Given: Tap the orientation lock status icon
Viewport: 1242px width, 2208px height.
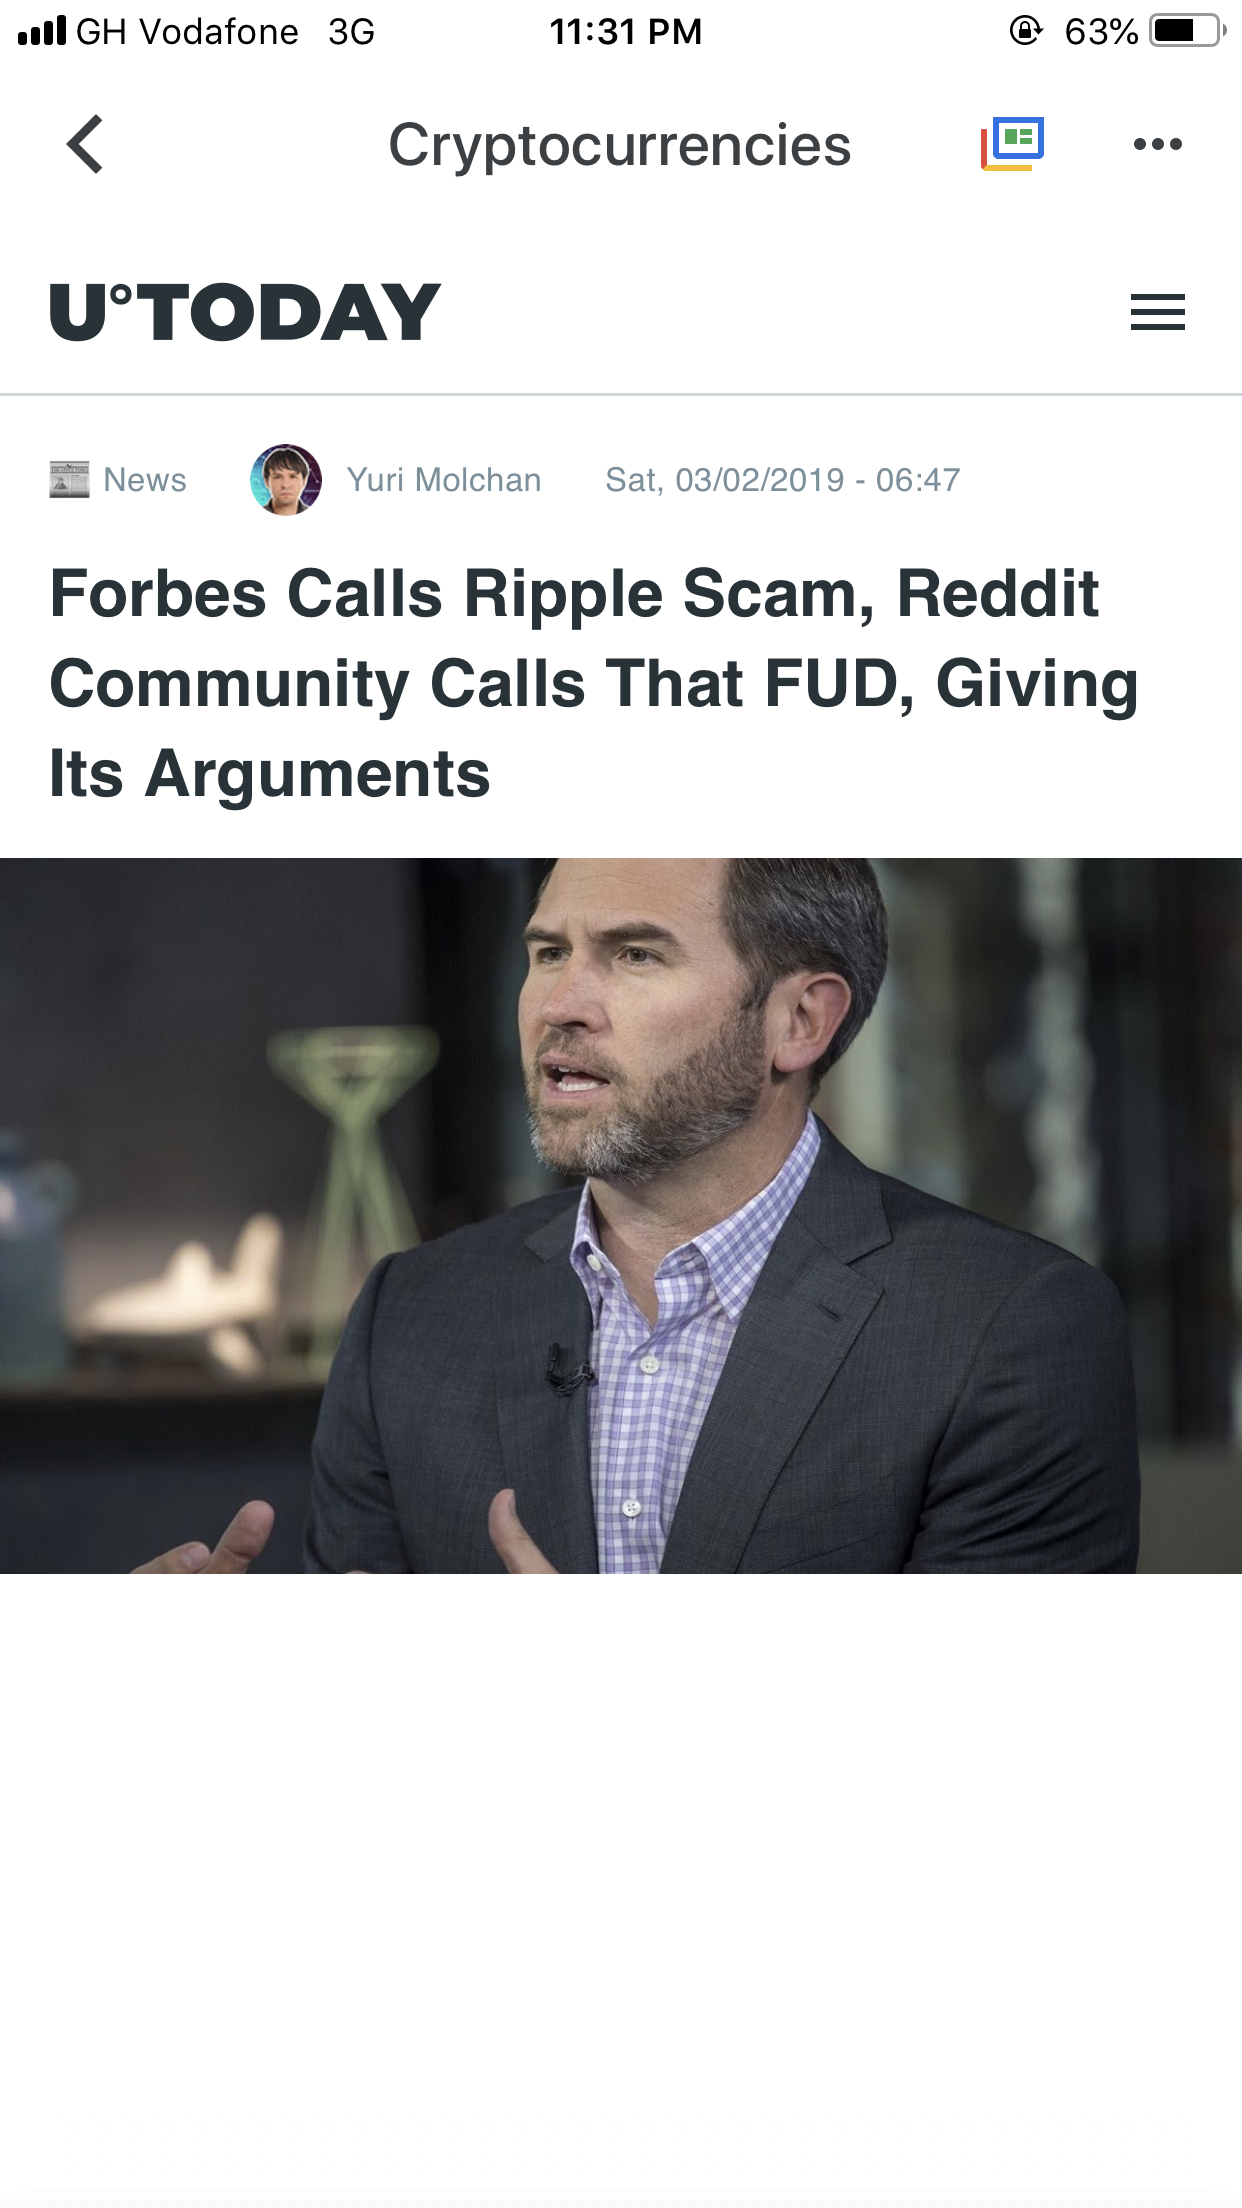Looking at the screenshot, I should [1026, 31].
